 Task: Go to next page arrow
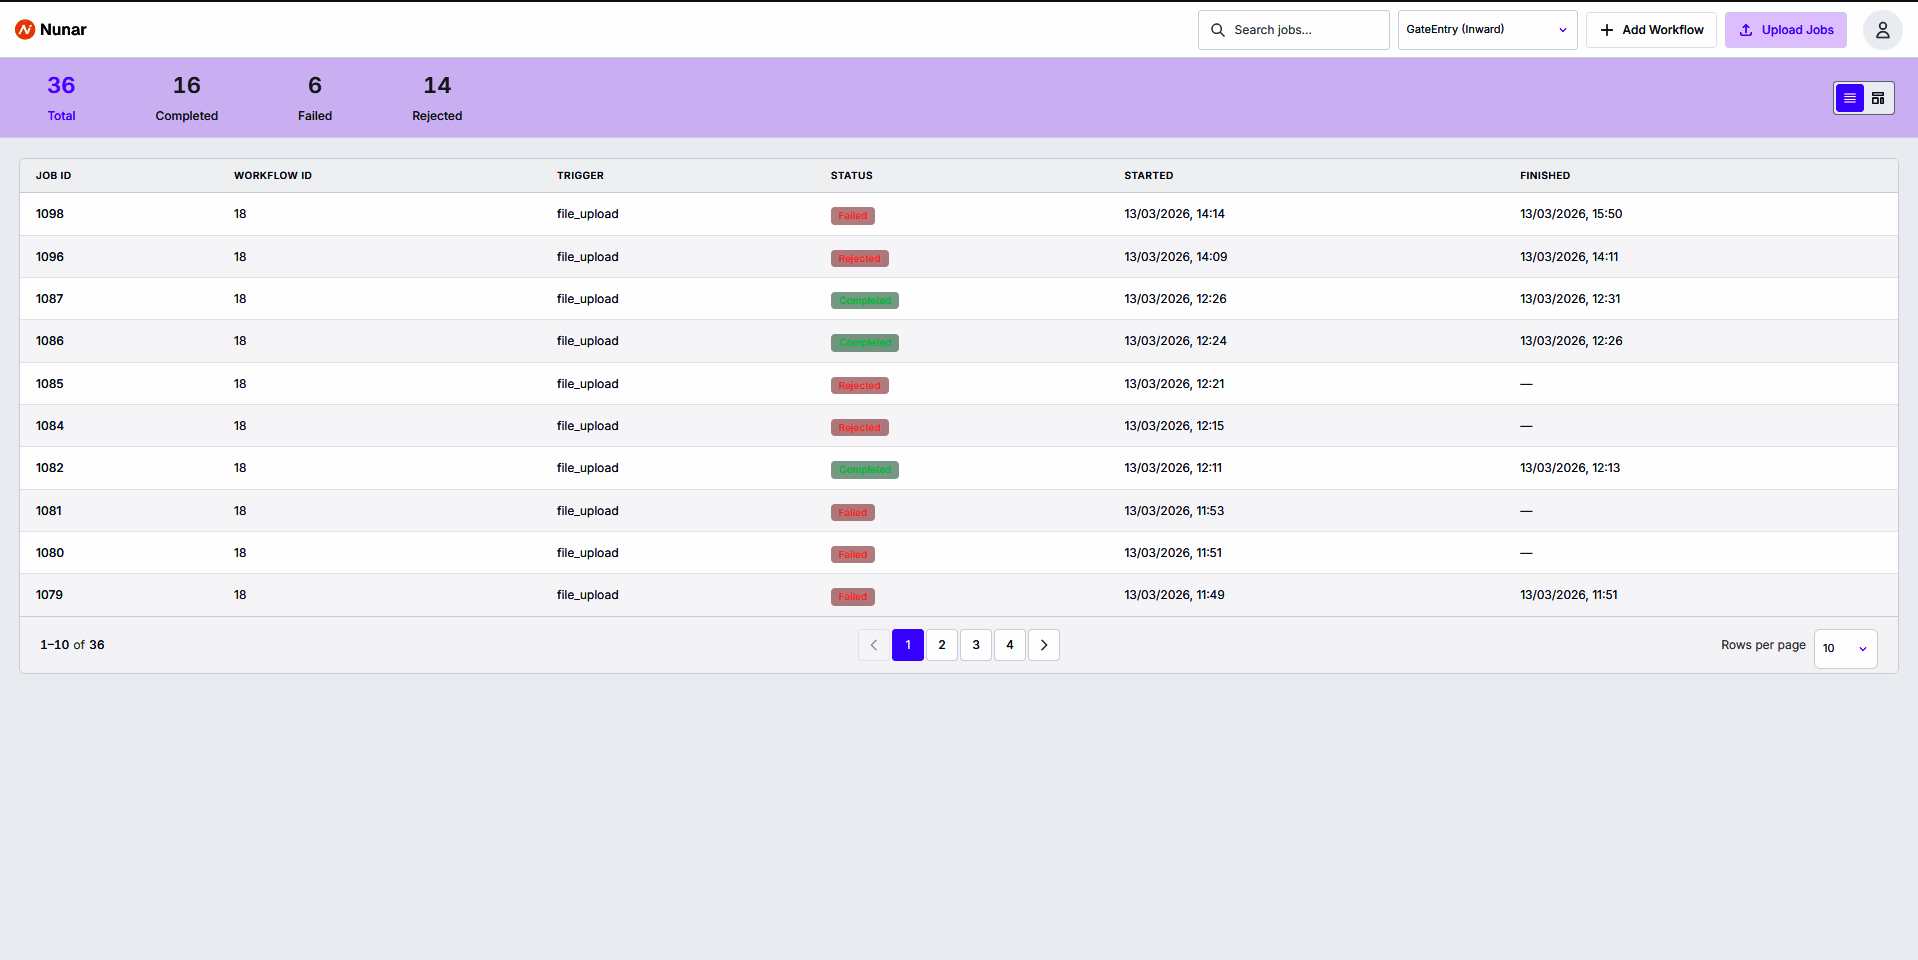[1044, 645]
